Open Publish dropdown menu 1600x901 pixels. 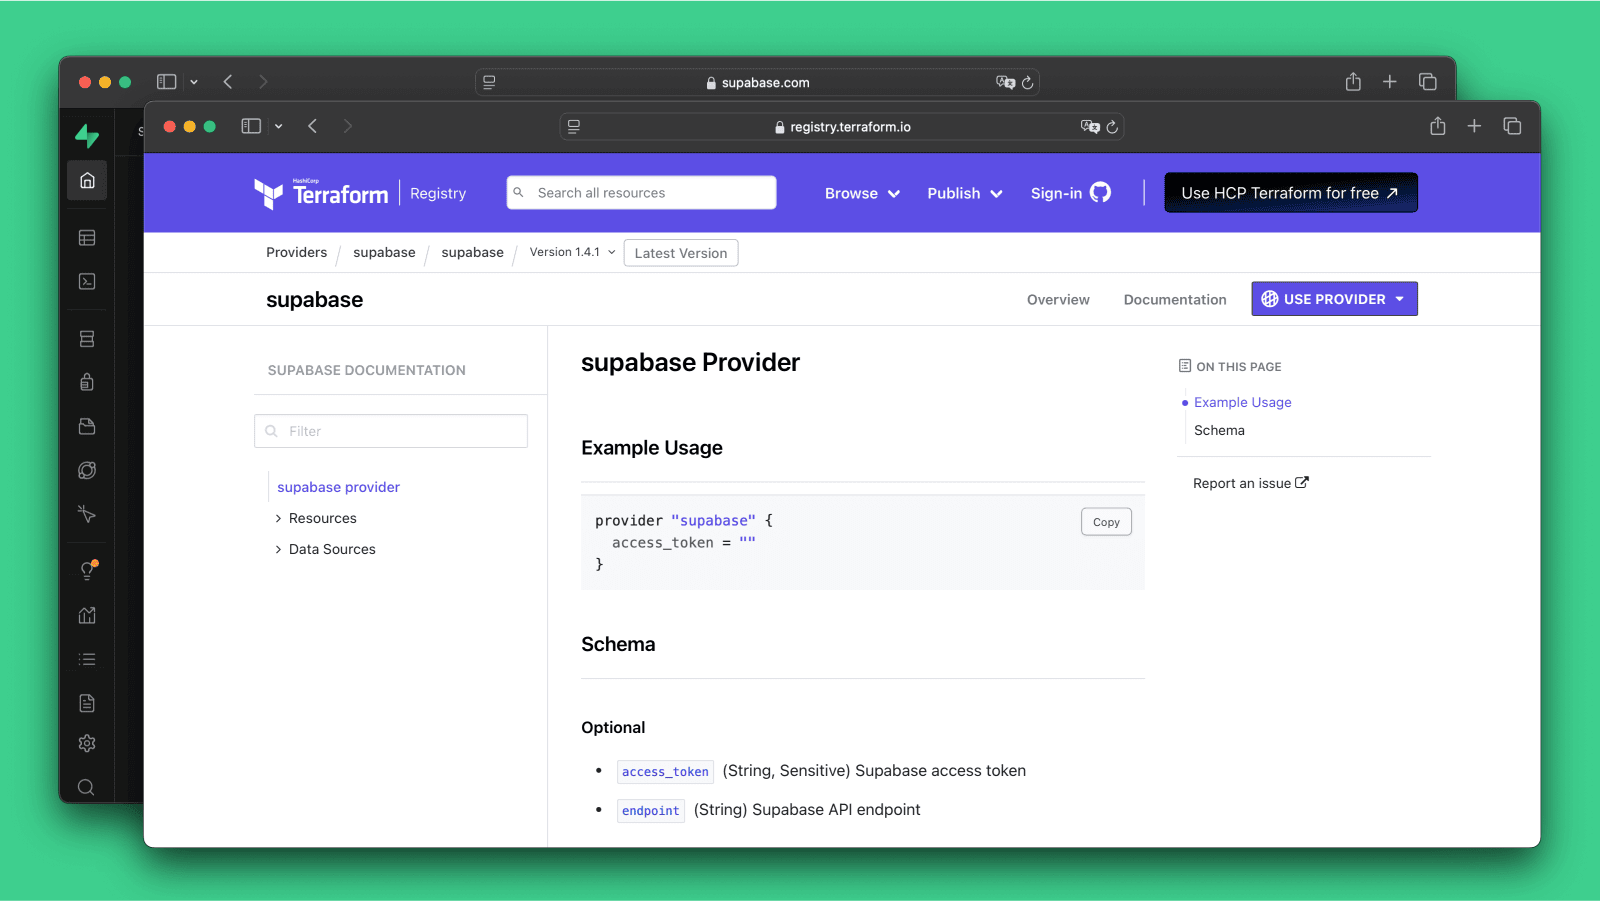[965, 193]
